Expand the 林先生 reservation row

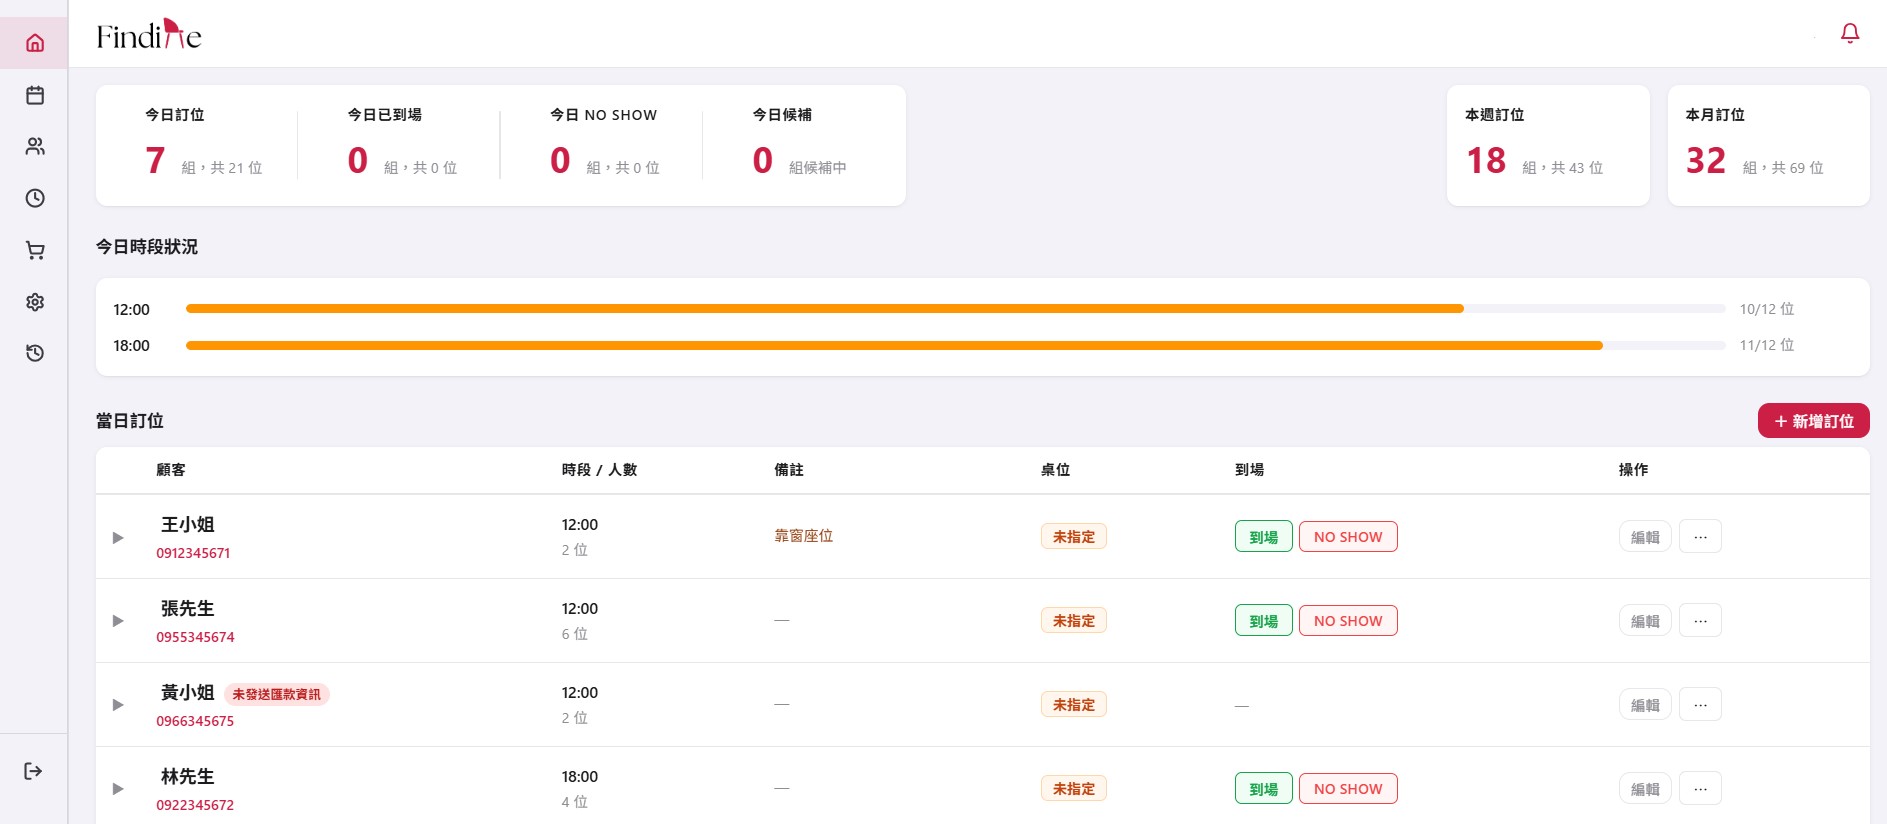[118, 789]
